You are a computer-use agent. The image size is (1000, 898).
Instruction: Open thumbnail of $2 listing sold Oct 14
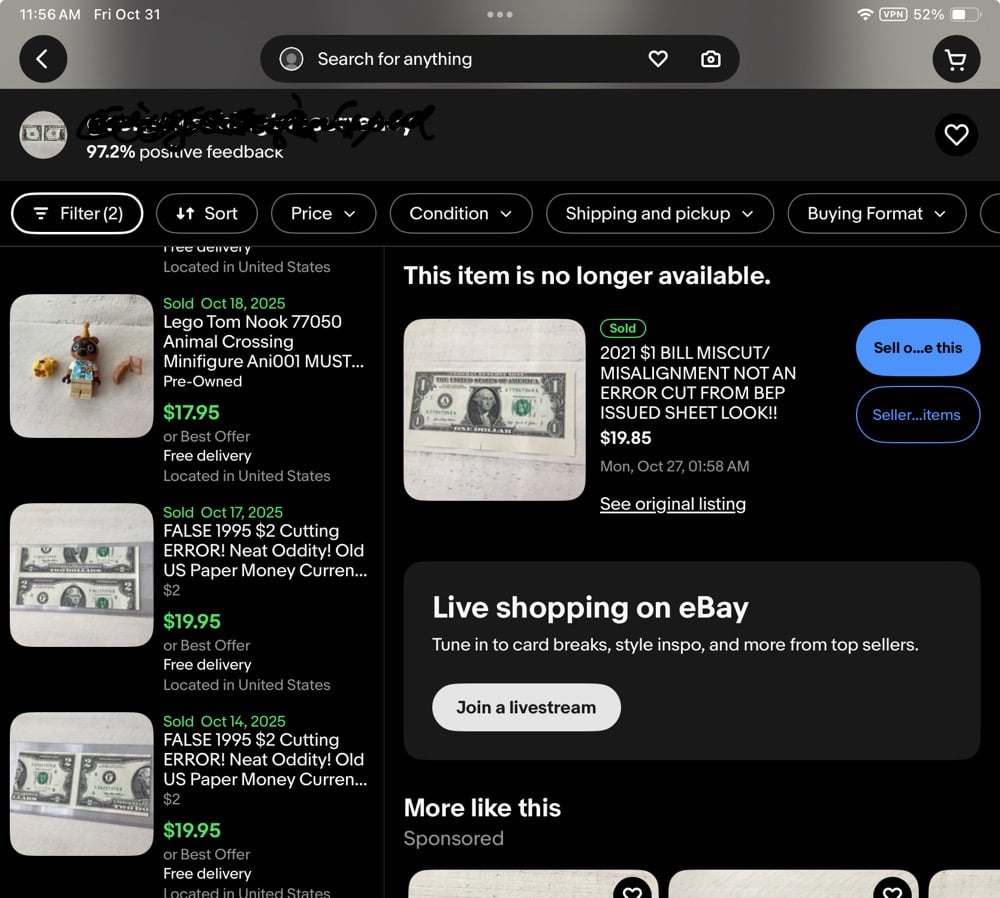pyautogui.click(x=82, y=784)
